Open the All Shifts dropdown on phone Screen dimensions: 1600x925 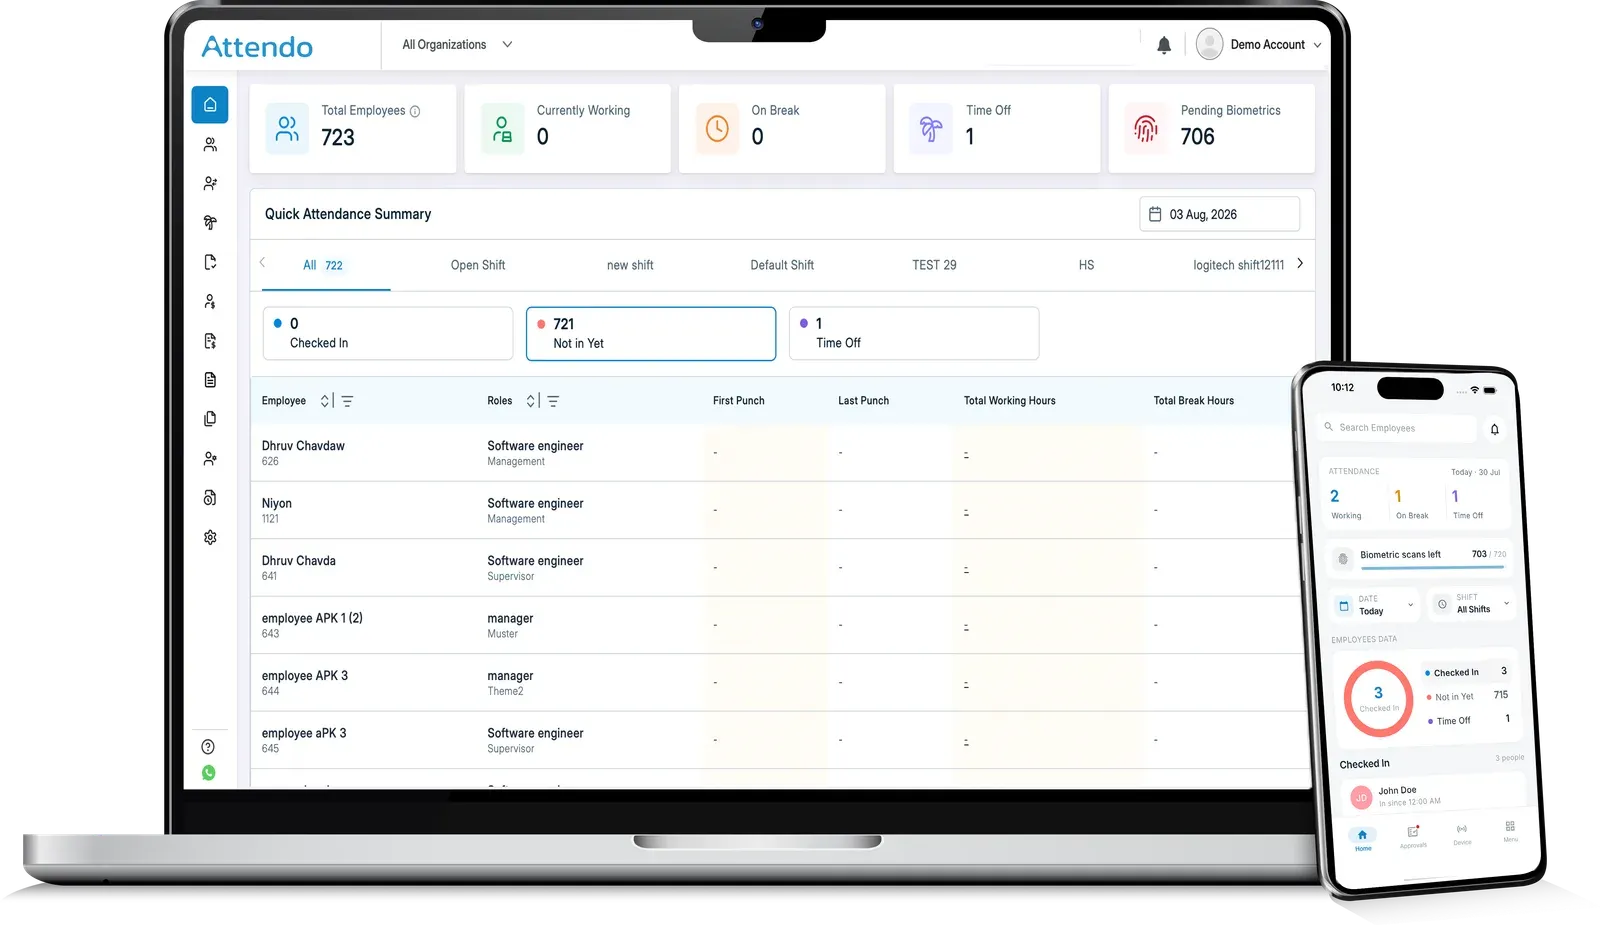(x=1472, y=603)
